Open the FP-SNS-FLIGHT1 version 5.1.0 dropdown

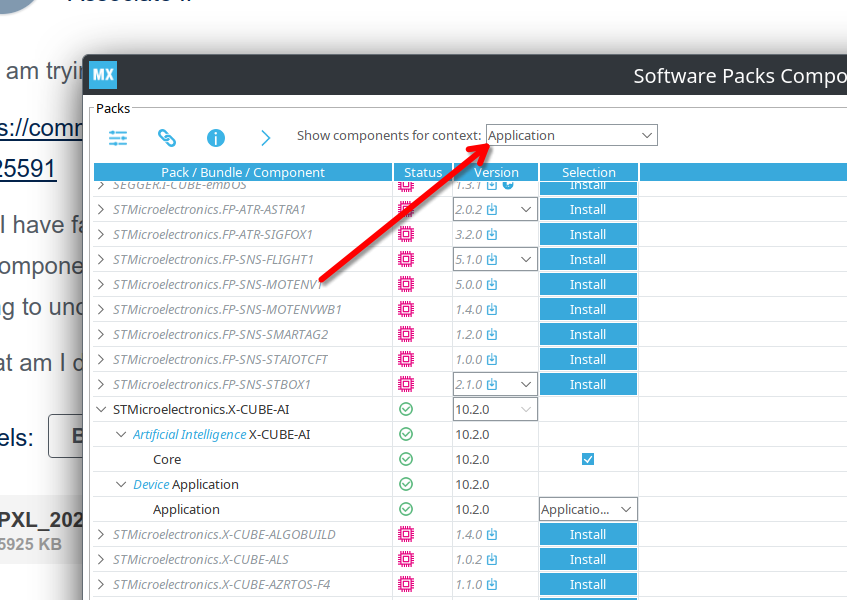coord(495,259)
